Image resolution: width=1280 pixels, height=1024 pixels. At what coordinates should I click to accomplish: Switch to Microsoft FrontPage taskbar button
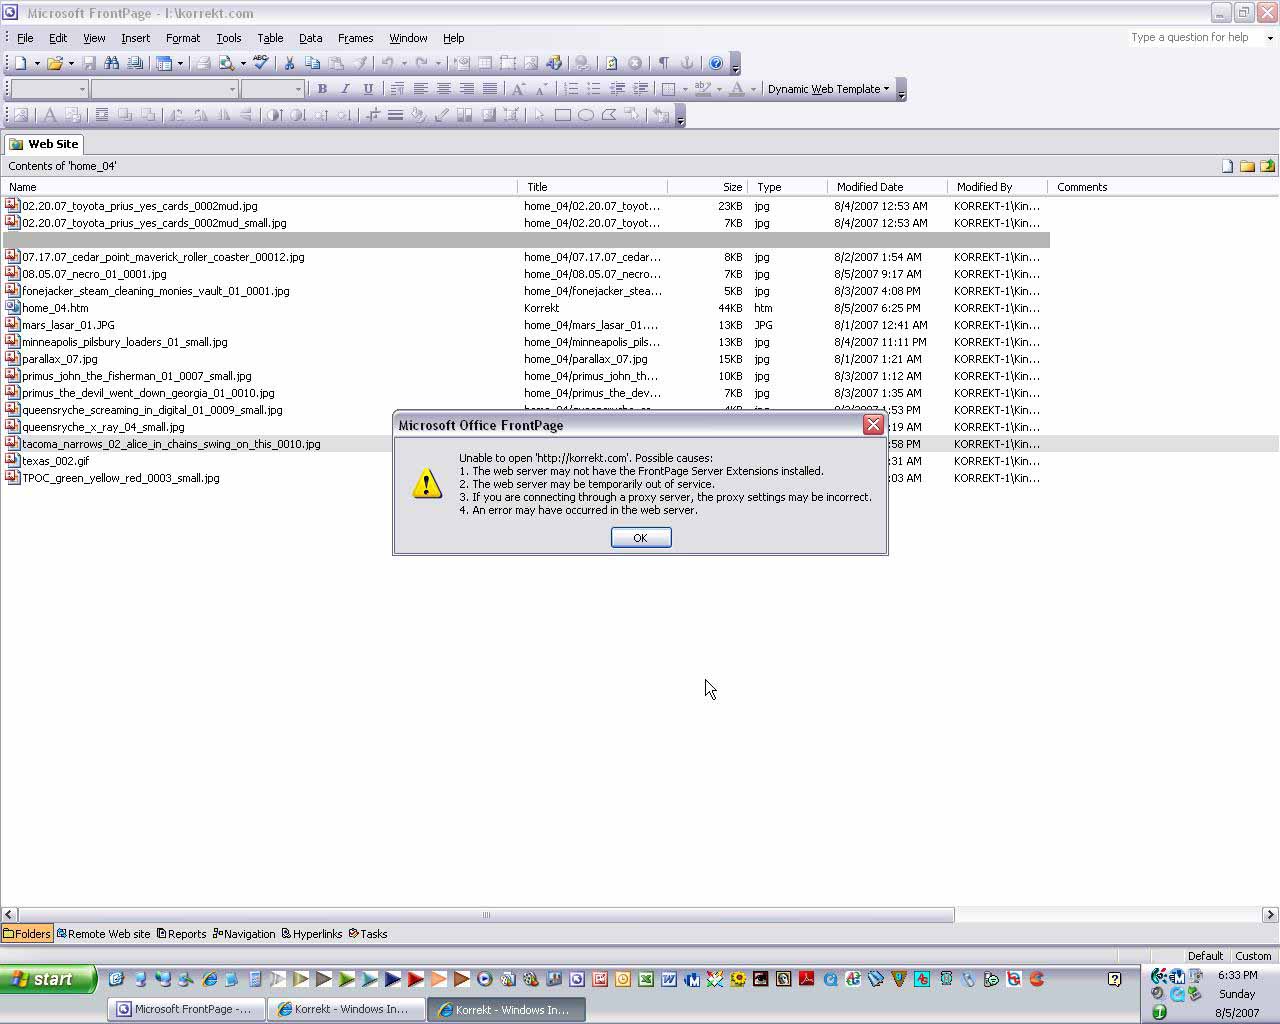(x=186, y=1009)
